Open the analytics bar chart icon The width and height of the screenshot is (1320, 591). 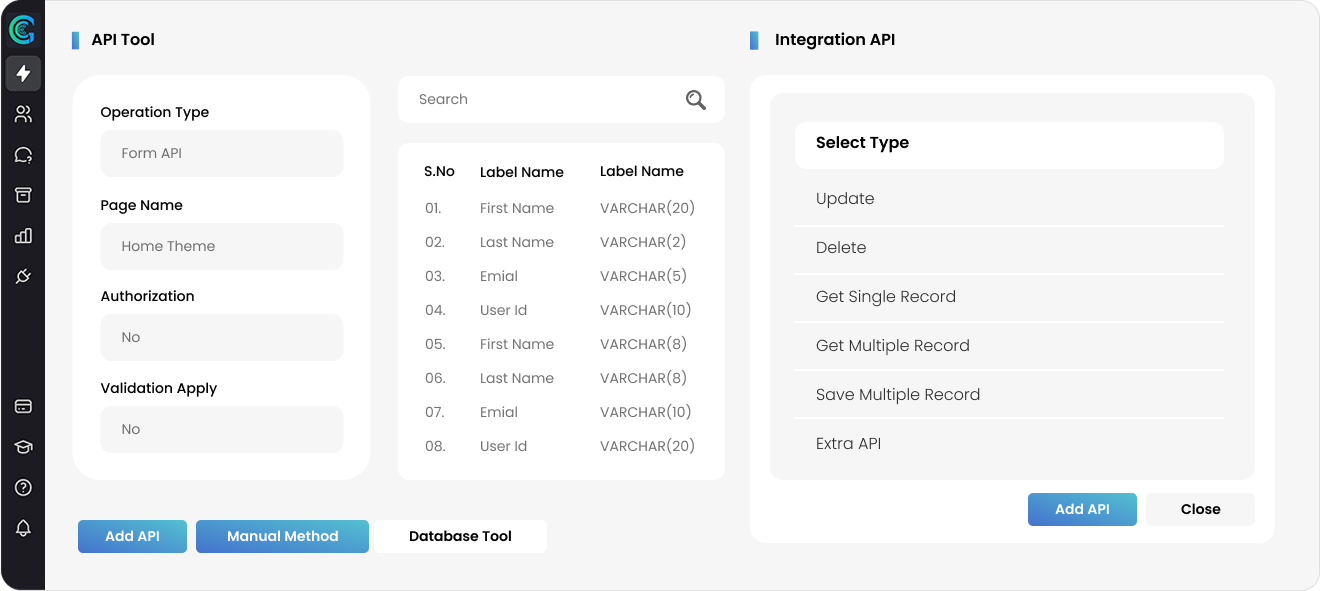22,235
